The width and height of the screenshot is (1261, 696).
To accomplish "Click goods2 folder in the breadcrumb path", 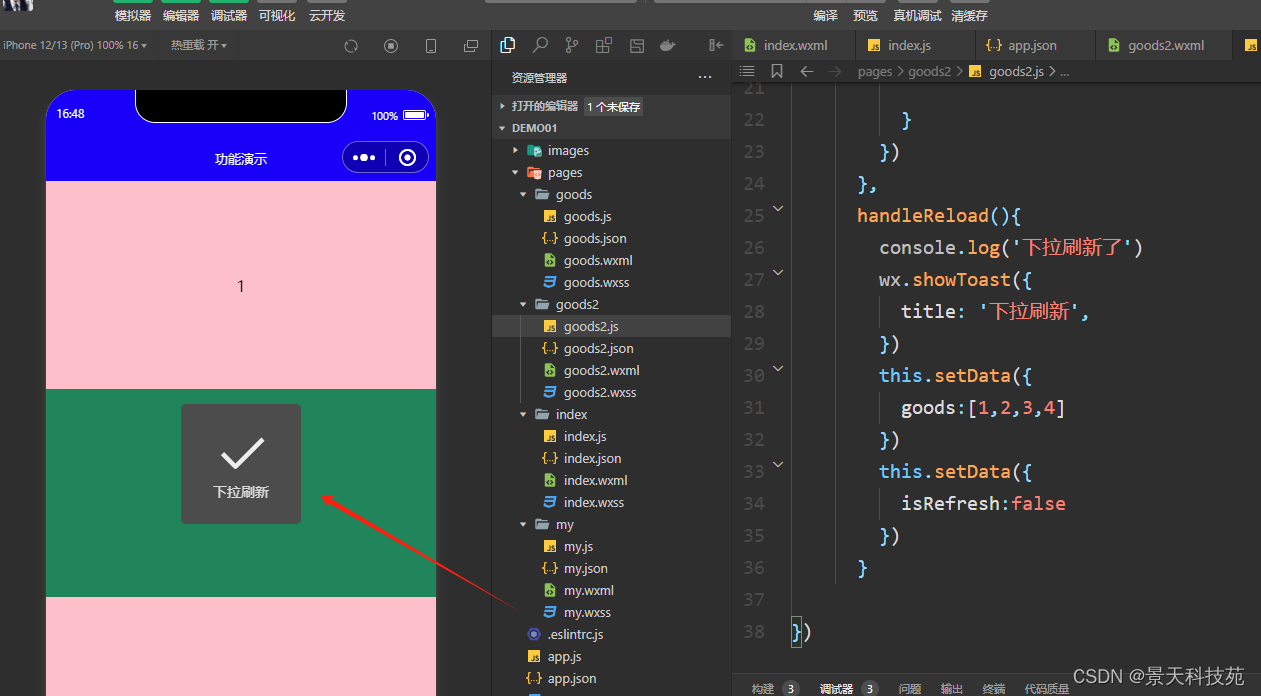I will pyautogui.click(x=929, y=71).
